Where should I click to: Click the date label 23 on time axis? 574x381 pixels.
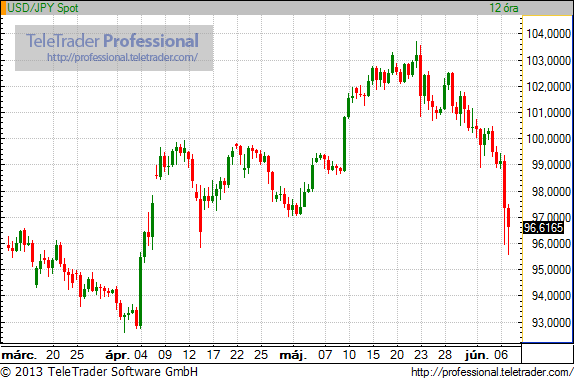[421, 355]
